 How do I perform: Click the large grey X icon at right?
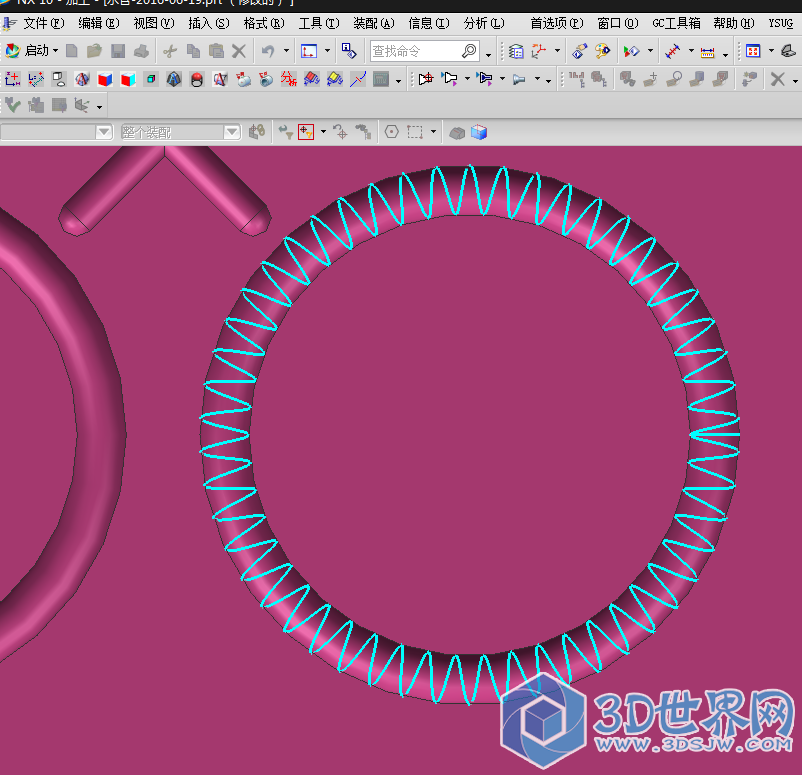[x=777, y=79]
